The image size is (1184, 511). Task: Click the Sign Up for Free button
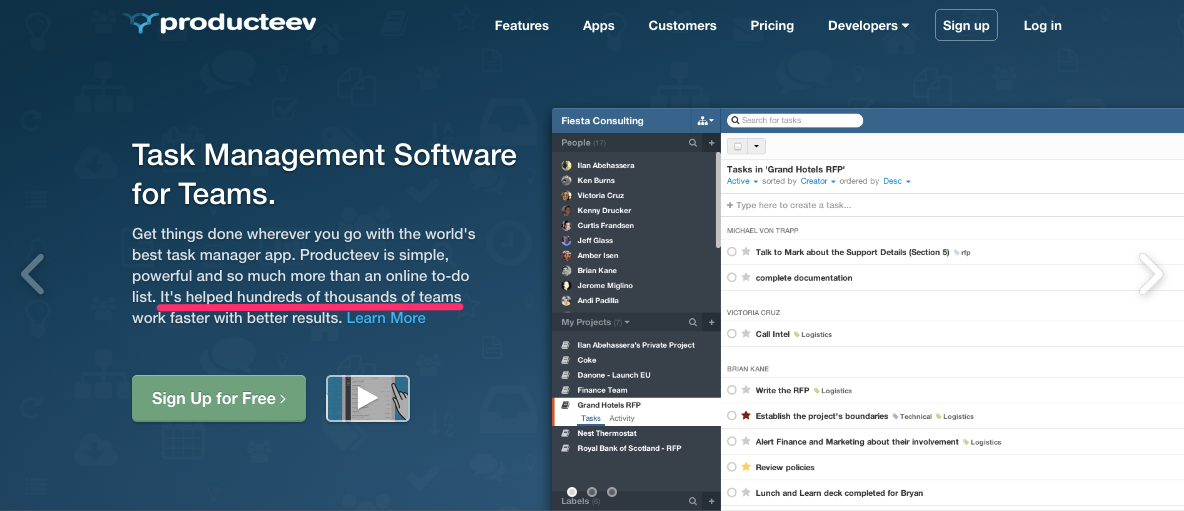tap(219, 399)
